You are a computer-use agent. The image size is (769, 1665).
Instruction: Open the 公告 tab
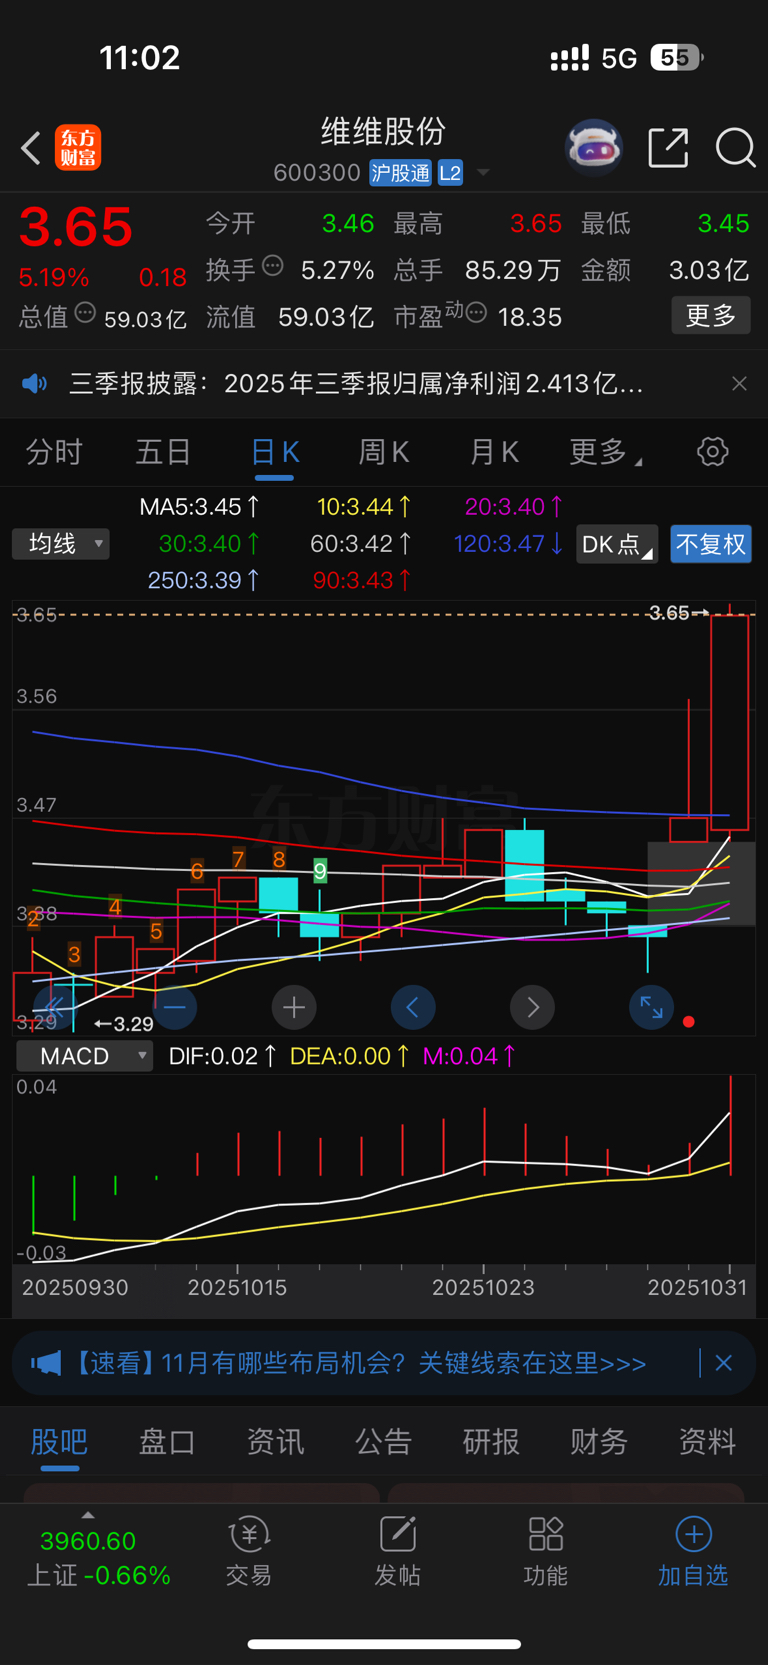click(383, 1442)
